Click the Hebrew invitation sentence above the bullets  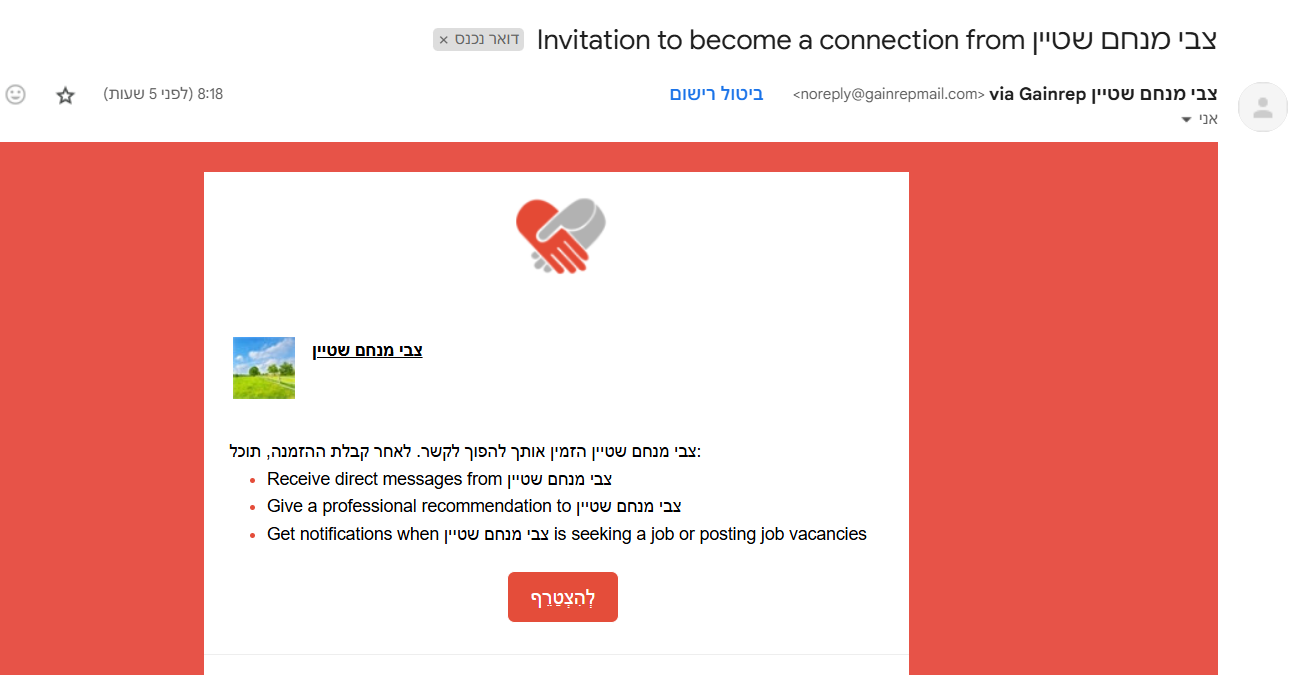[x=465, y=452]
